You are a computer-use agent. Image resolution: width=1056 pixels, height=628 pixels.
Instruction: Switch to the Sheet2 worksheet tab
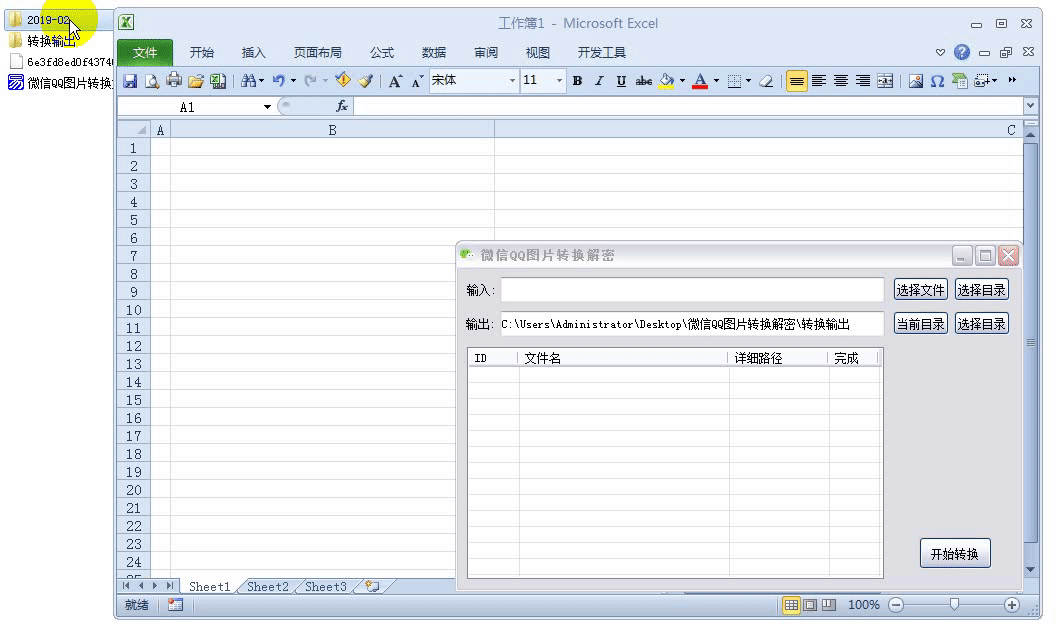267,586
